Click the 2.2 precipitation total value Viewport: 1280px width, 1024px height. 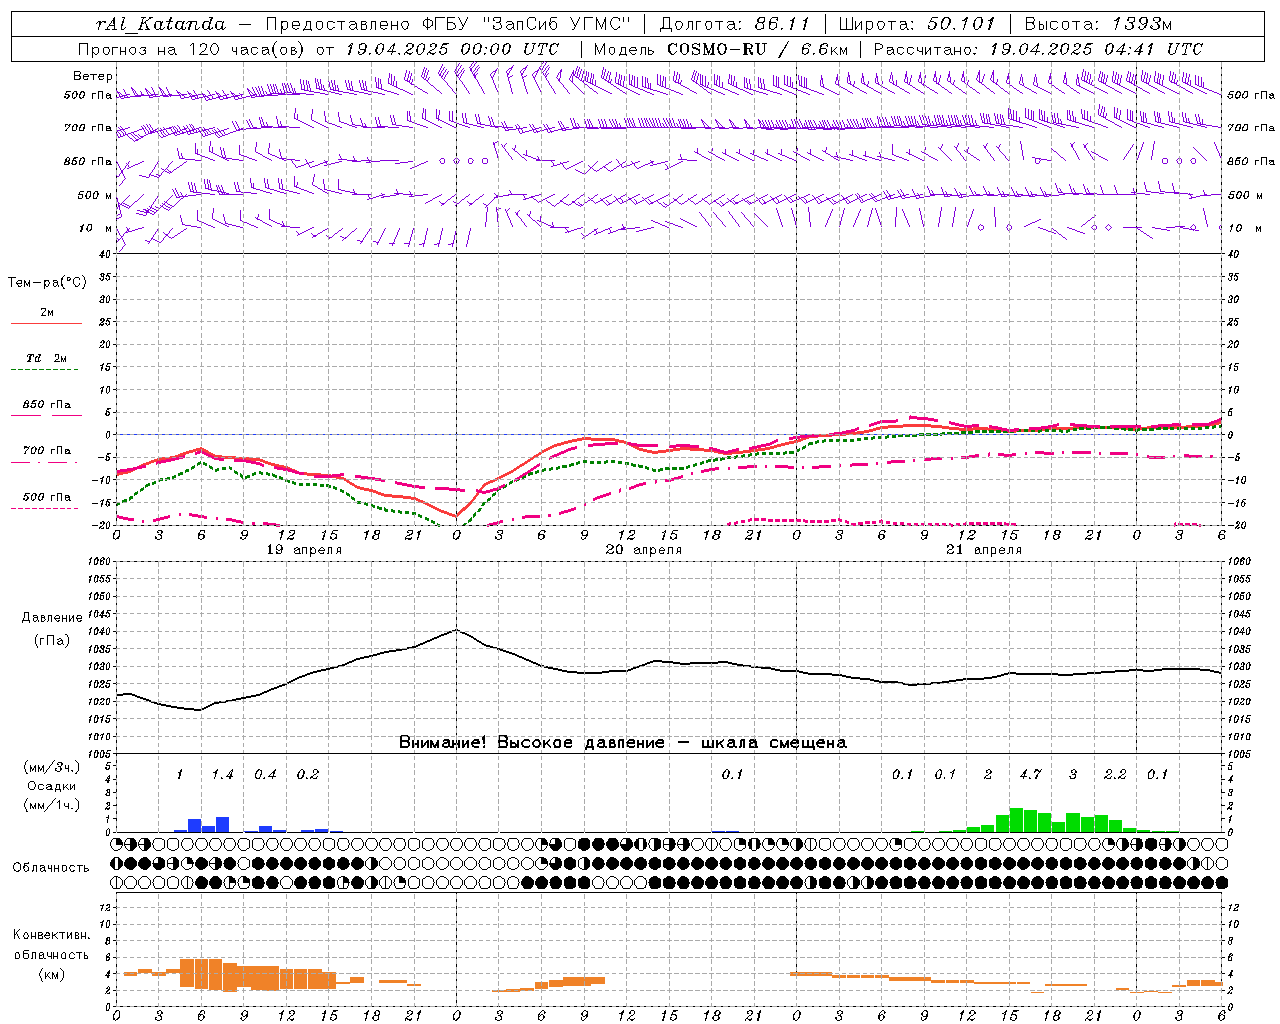pos(1115,774)
